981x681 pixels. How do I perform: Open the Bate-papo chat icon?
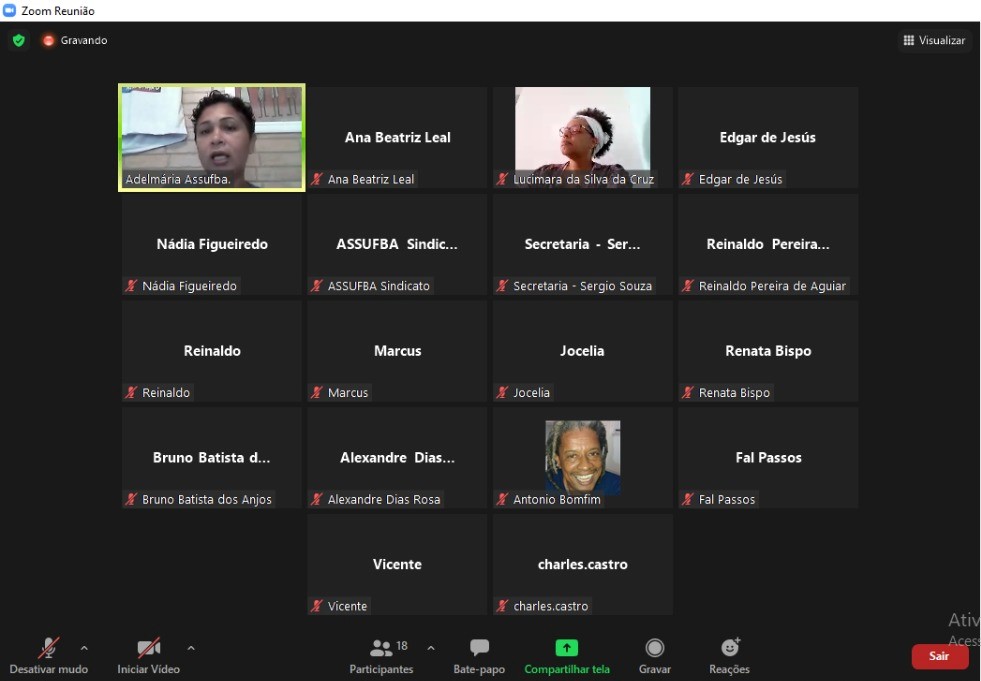click(x=479, y=648)
